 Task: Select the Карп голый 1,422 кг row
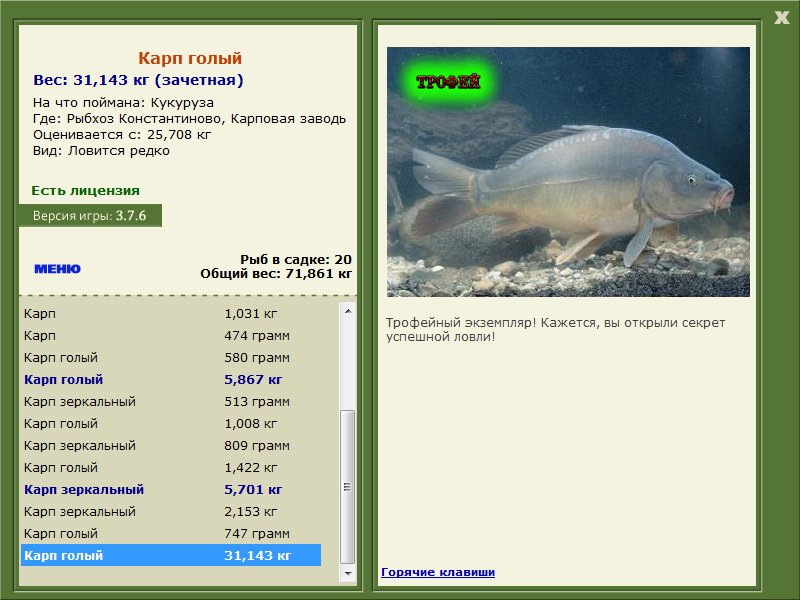[x=171, y=467]
